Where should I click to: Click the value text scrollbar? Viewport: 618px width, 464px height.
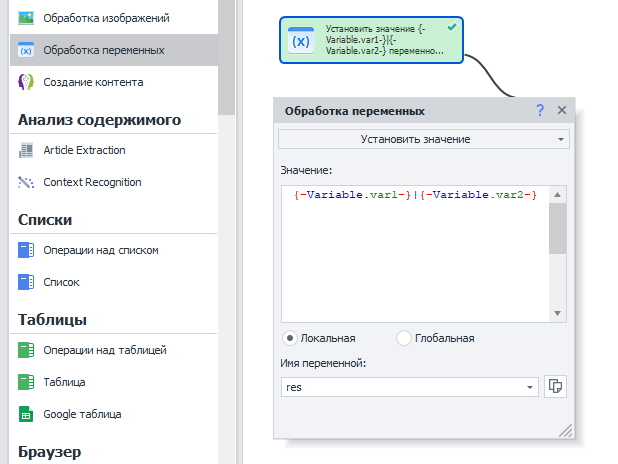(558, 230)
